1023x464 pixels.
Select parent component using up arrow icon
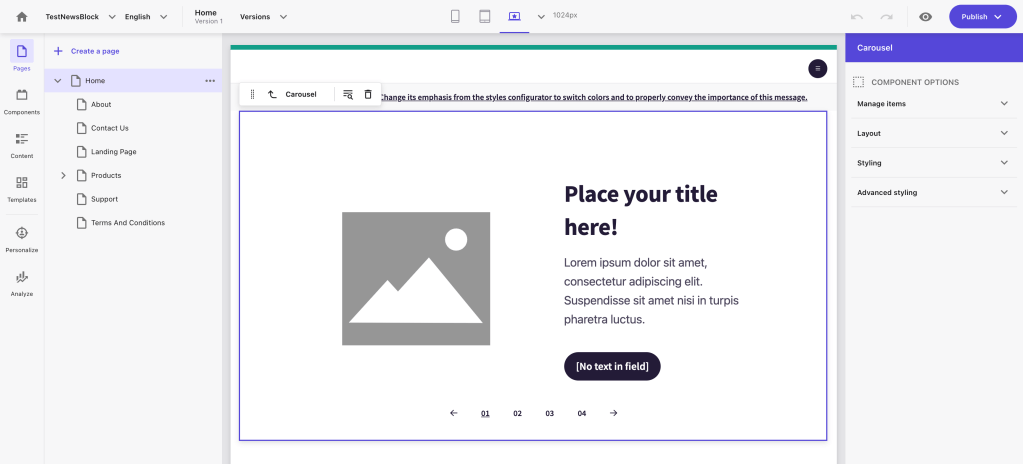(x=272, y=94)
